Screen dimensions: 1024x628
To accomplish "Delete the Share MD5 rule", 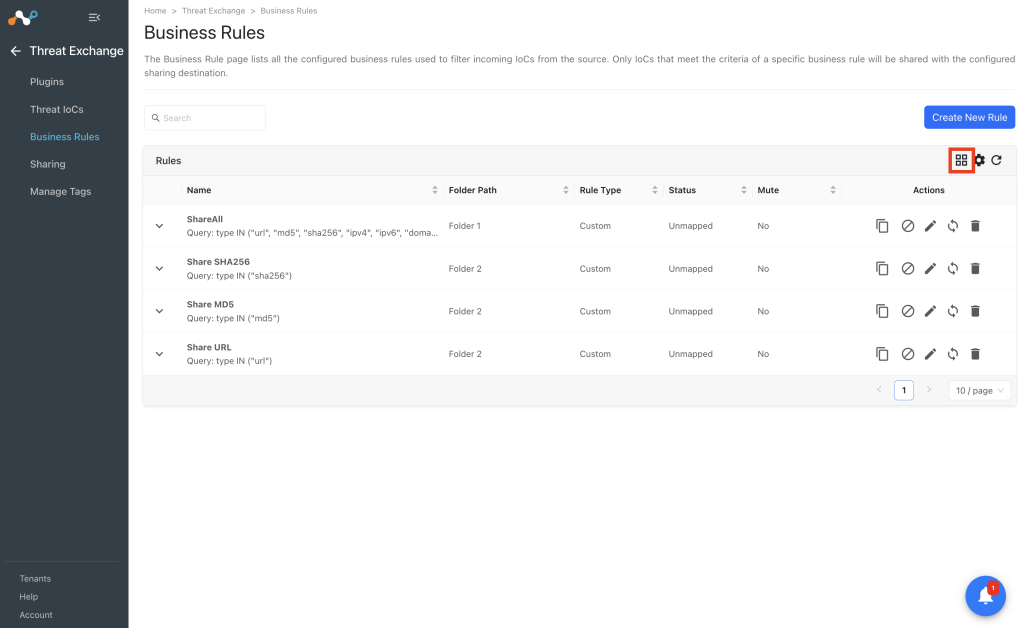I will [x=975, y=311].
